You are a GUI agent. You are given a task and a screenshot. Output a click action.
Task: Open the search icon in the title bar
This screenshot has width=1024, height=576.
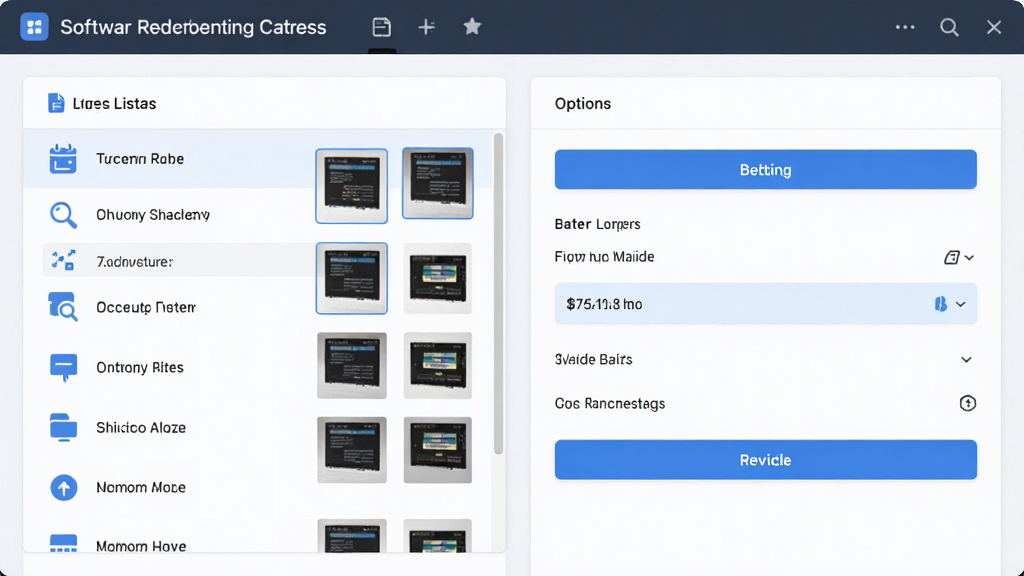coord(949,27)
